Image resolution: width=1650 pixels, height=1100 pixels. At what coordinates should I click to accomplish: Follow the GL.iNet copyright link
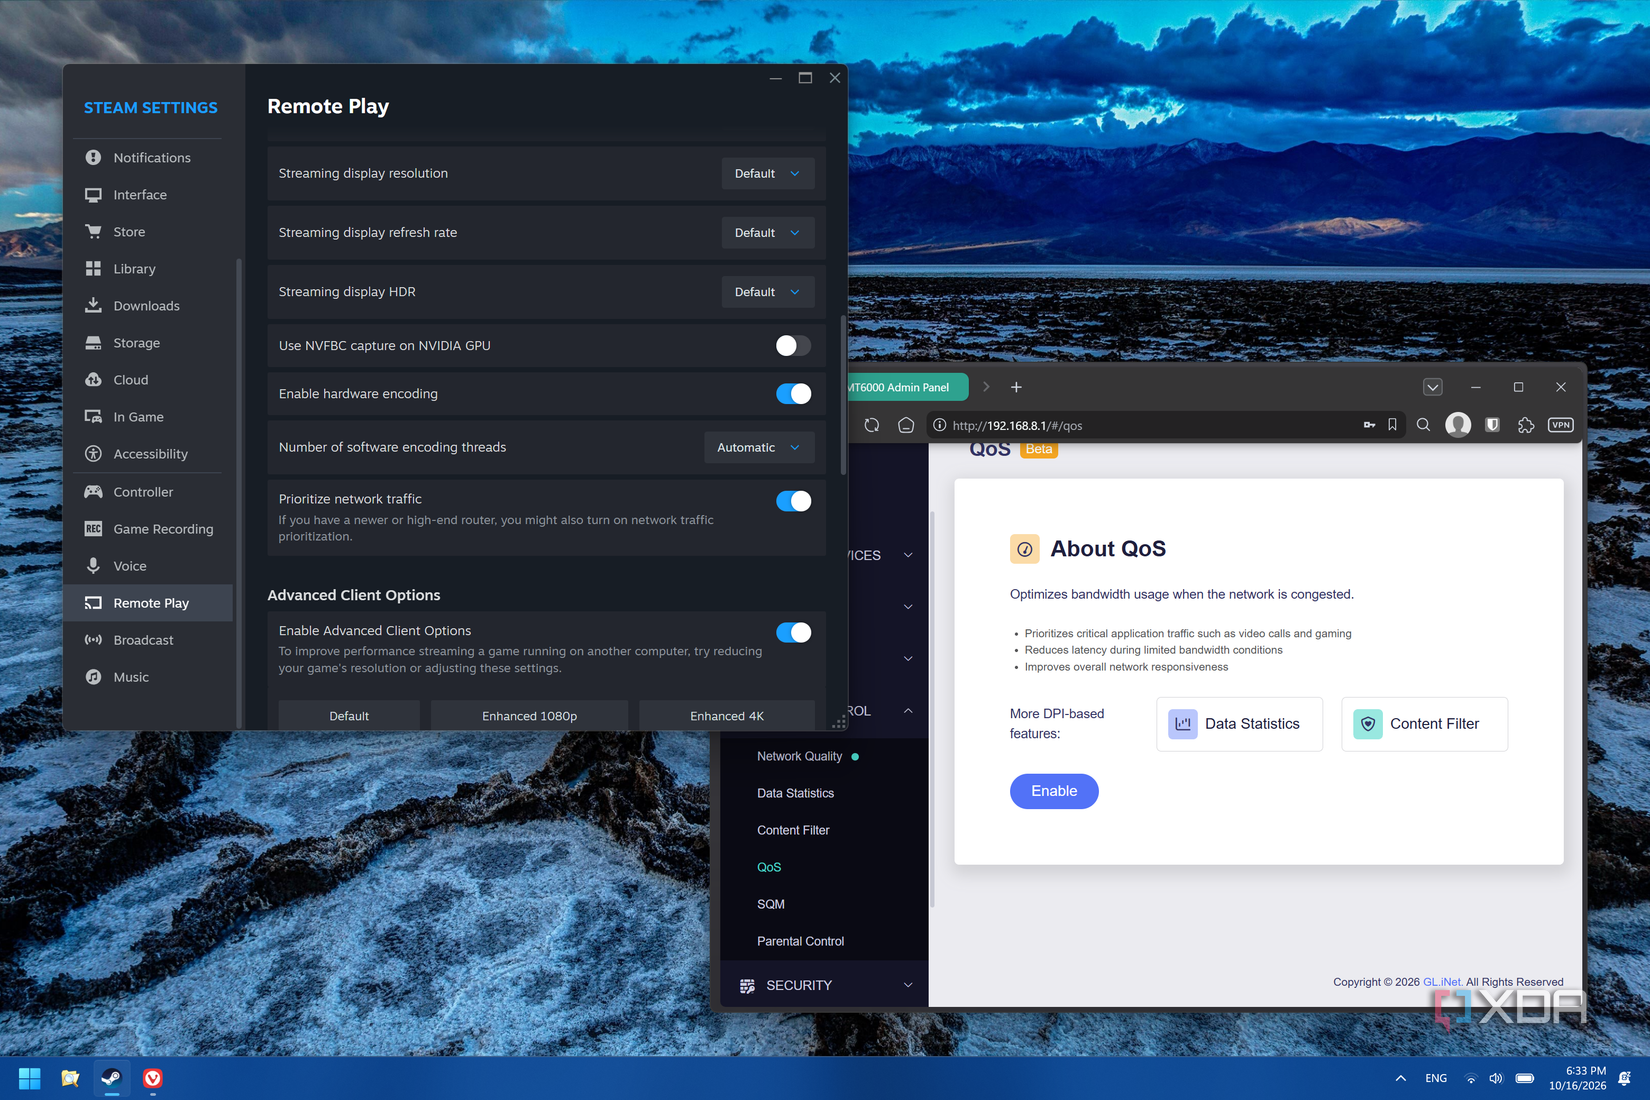tap(1442, 982)
